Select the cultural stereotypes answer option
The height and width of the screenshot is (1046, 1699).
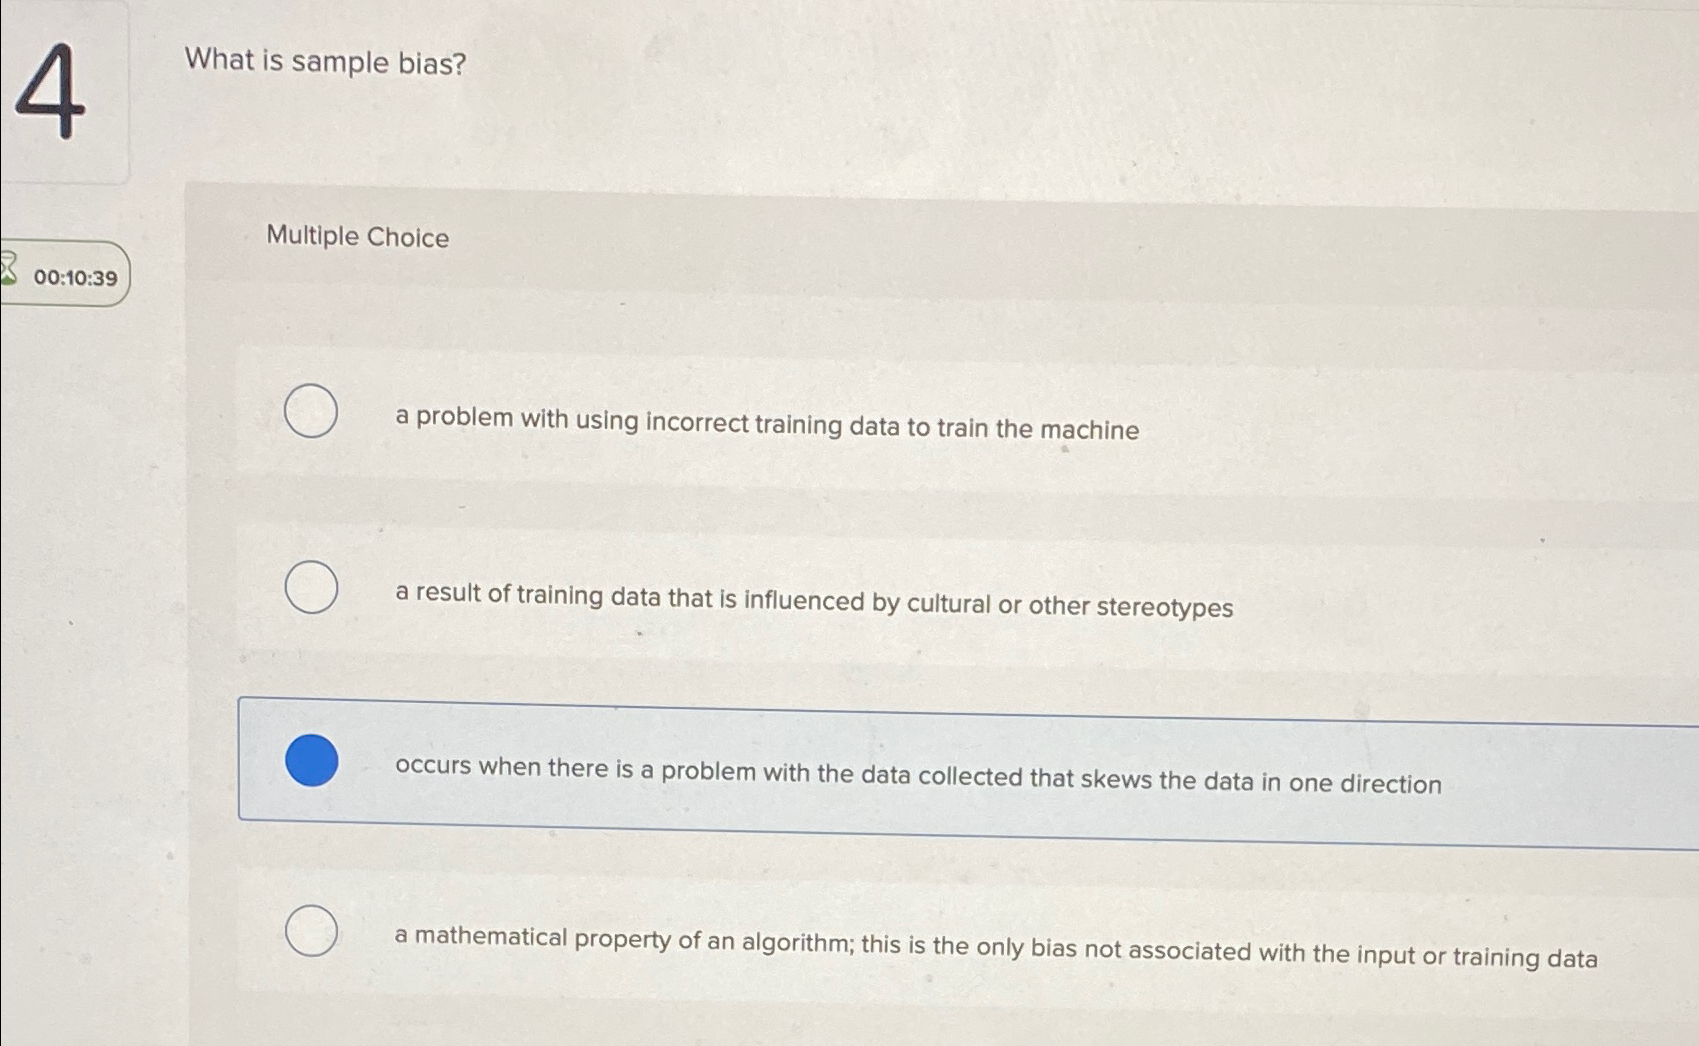click(x=311, y=589)
